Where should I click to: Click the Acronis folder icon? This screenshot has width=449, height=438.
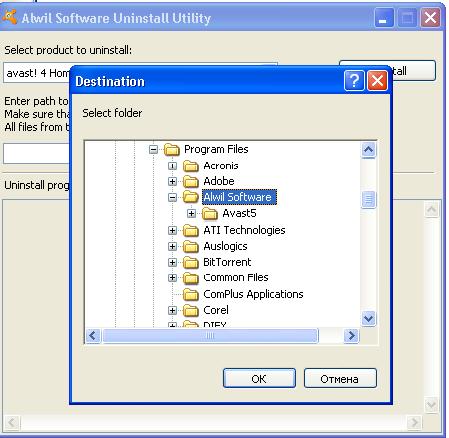tap(191, 166)
